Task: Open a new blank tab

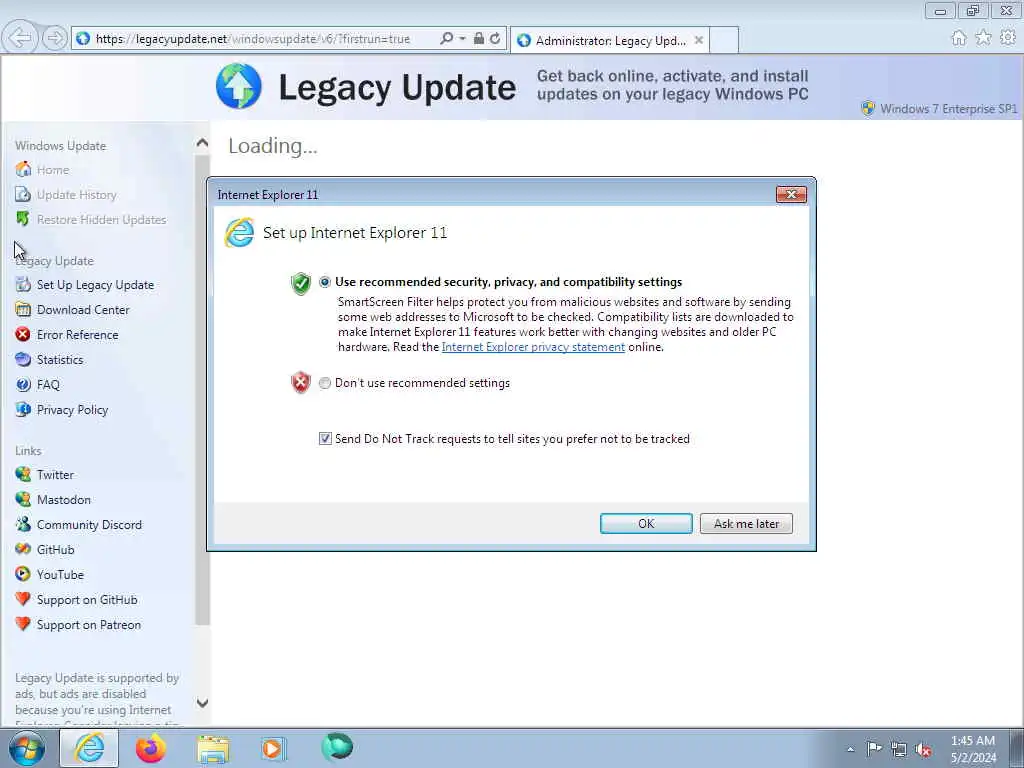Action: [724, 40]
